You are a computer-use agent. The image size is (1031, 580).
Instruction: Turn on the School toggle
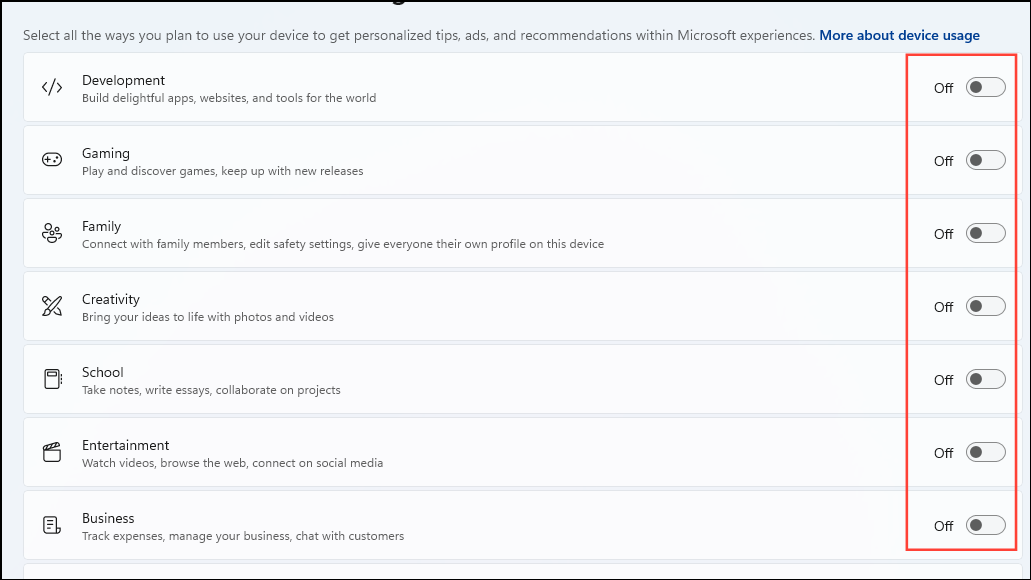coord(985,379)
